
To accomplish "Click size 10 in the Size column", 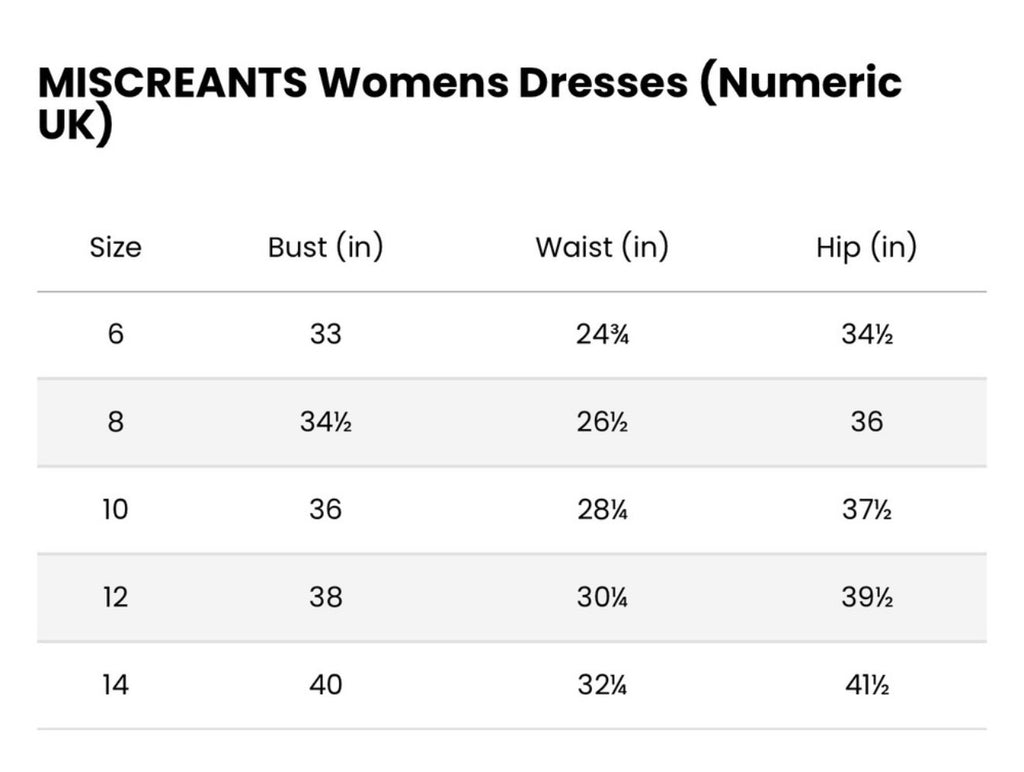I will pos(116,509).
